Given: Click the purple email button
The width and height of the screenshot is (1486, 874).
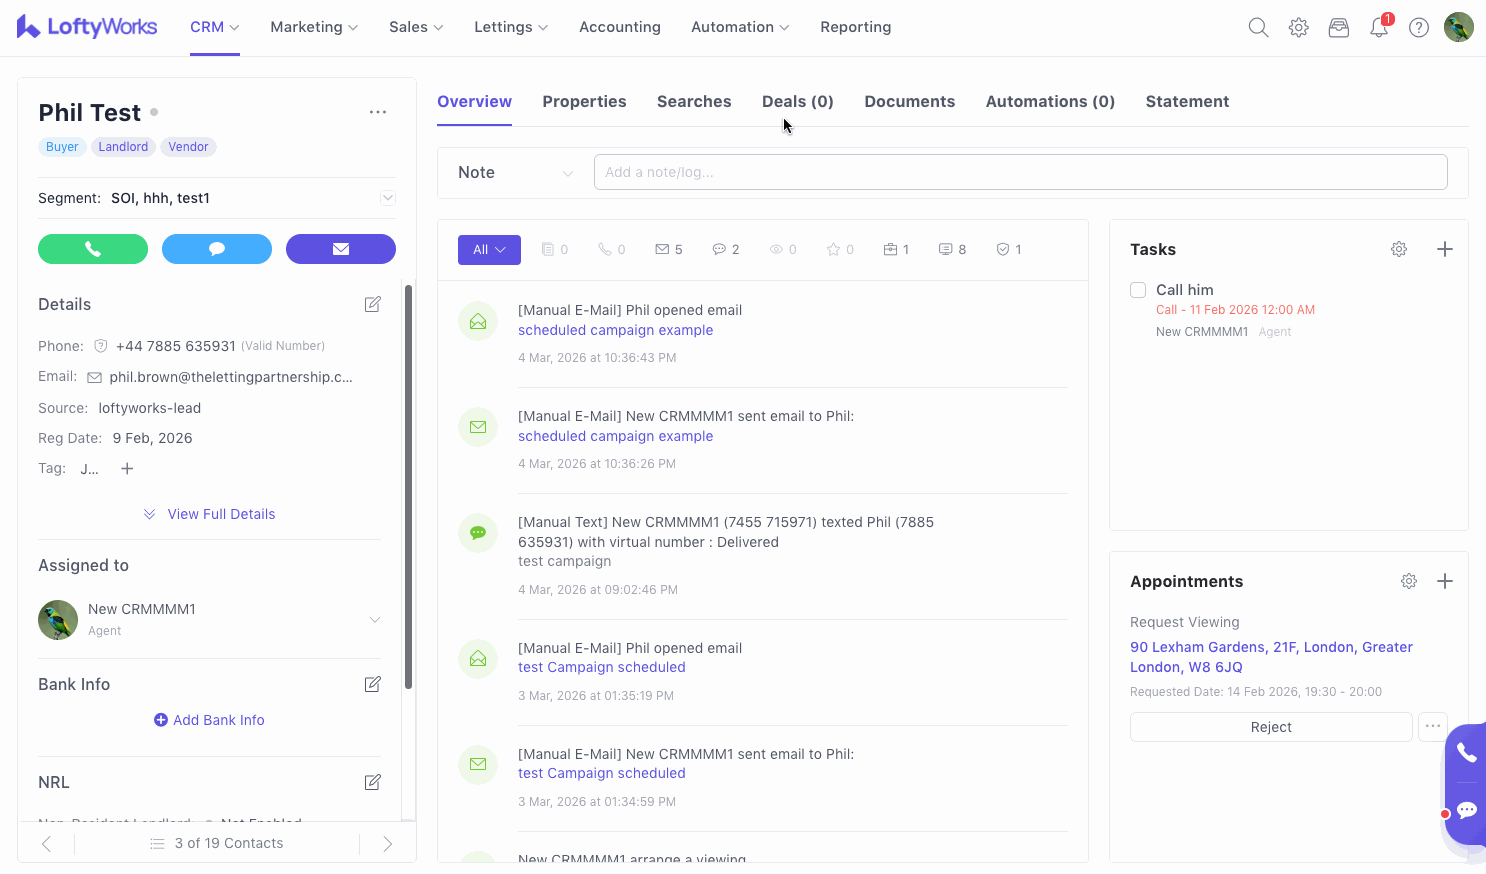Looking at the screenshot, I should click(x=341, y=249).
